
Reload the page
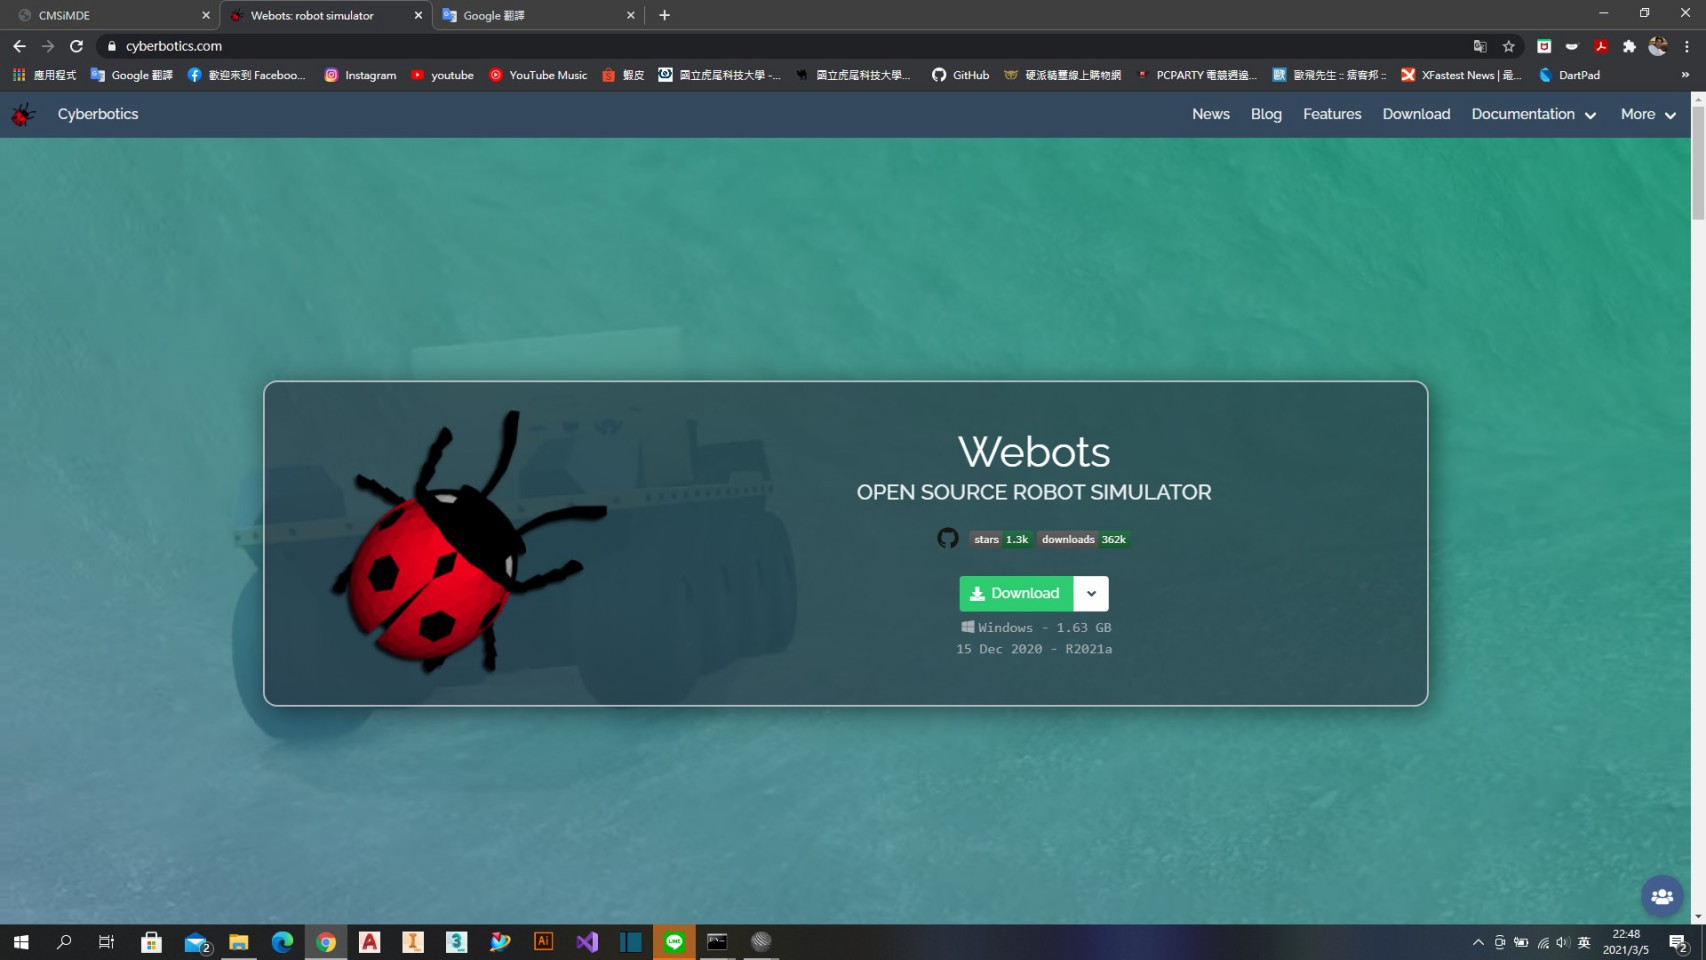click(x=76, y=46)
